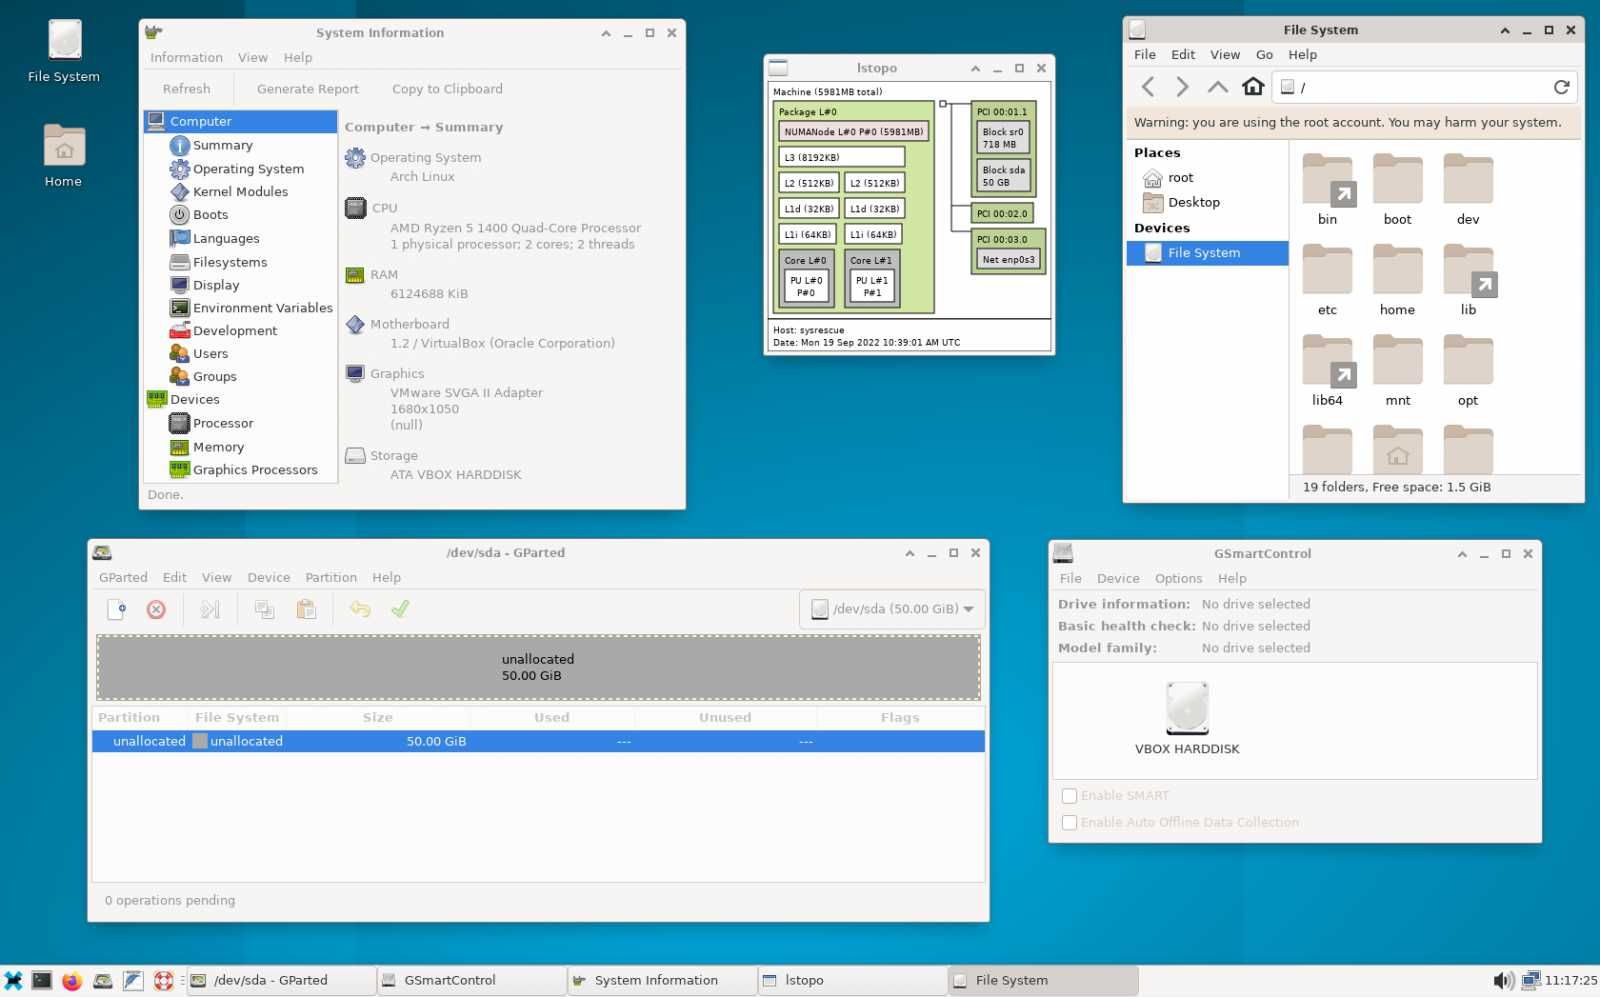Launch the terminal from the taskbar
1600x997 pixels.
pos(42,981)
